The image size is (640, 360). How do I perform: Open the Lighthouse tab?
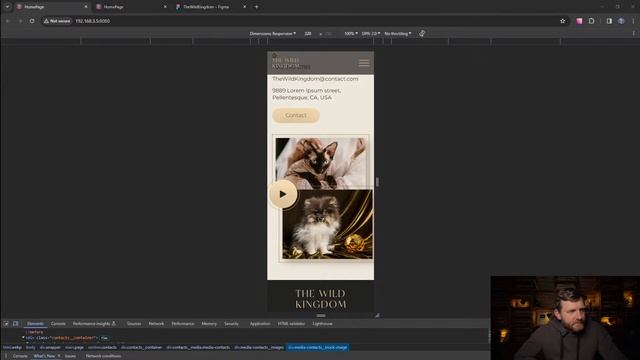322,324
